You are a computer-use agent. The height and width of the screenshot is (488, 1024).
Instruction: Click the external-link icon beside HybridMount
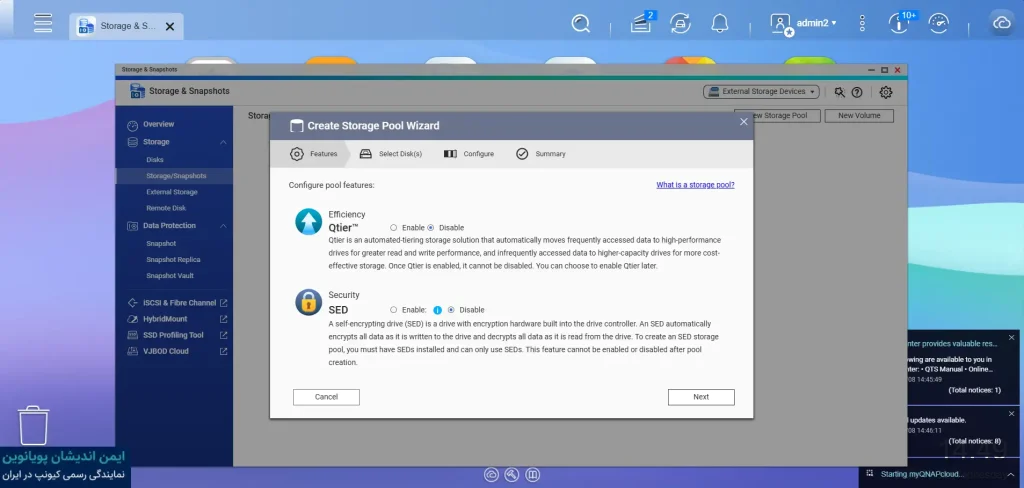[223, 319]
